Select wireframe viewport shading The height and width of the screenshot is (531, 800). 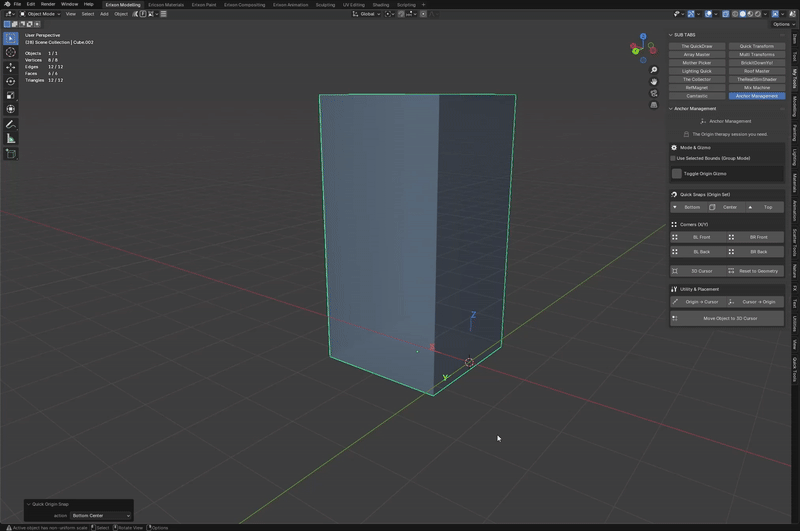pyautogui.click(x=735, y=14)
